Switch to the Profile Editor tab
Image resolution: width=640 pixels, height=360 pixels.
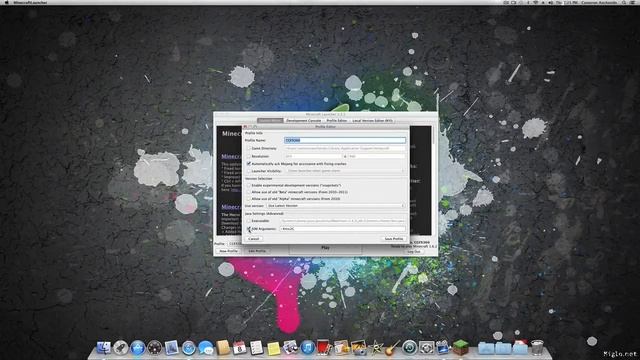point(336,120)
